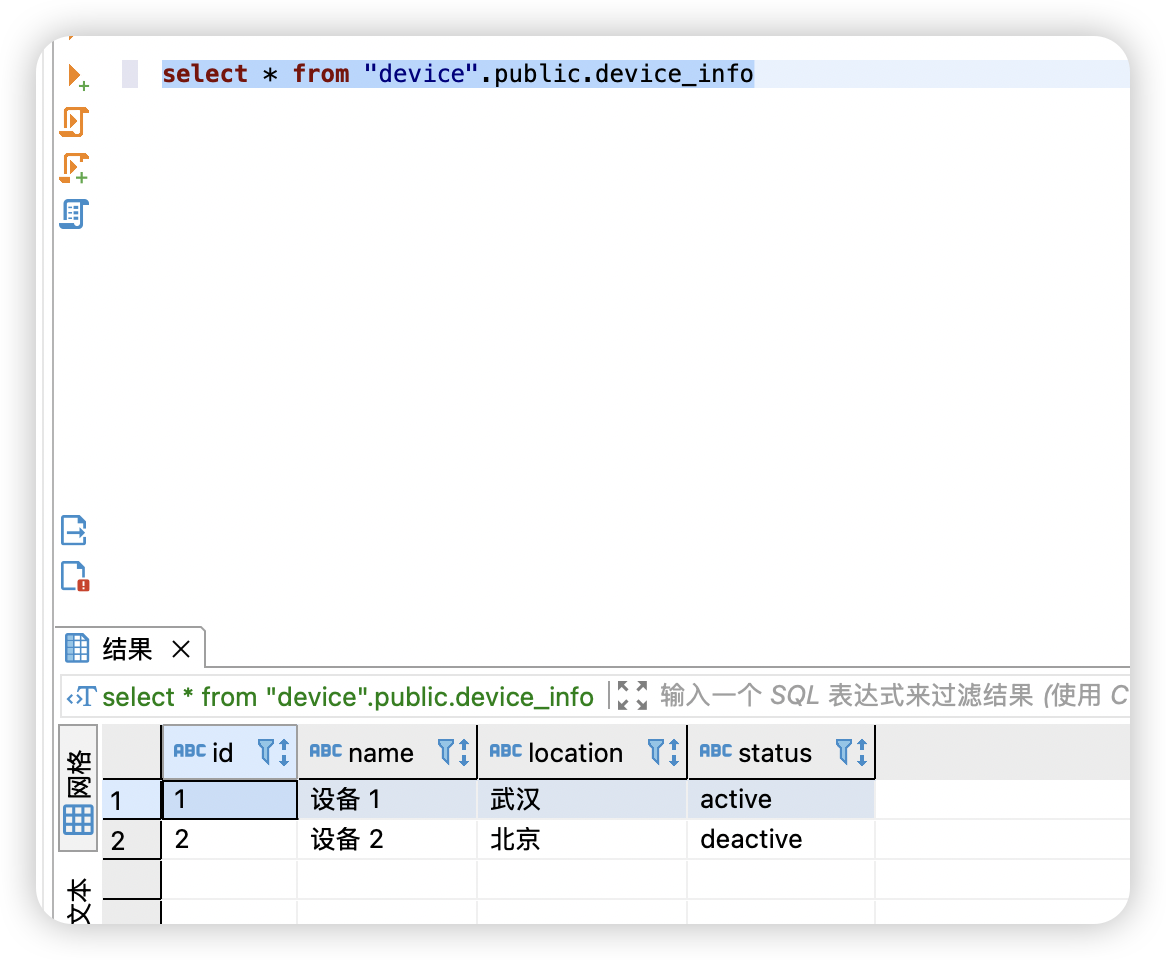Click the grid icon on the 结果 tab
Image resolution: width=1166 pixels, height=960 pixels.
point(76,648)
